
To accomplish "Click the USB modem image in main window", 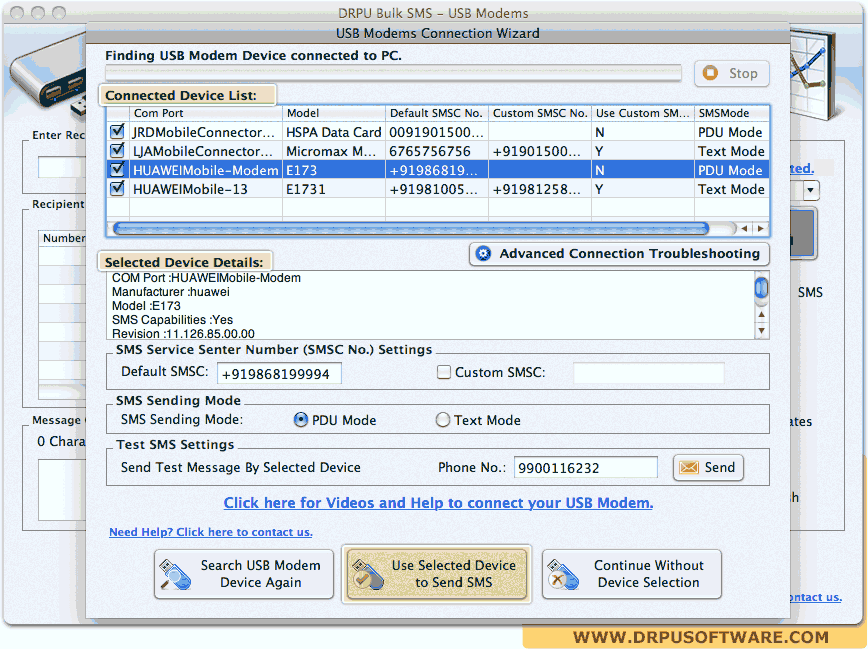I will coord(47,78).
